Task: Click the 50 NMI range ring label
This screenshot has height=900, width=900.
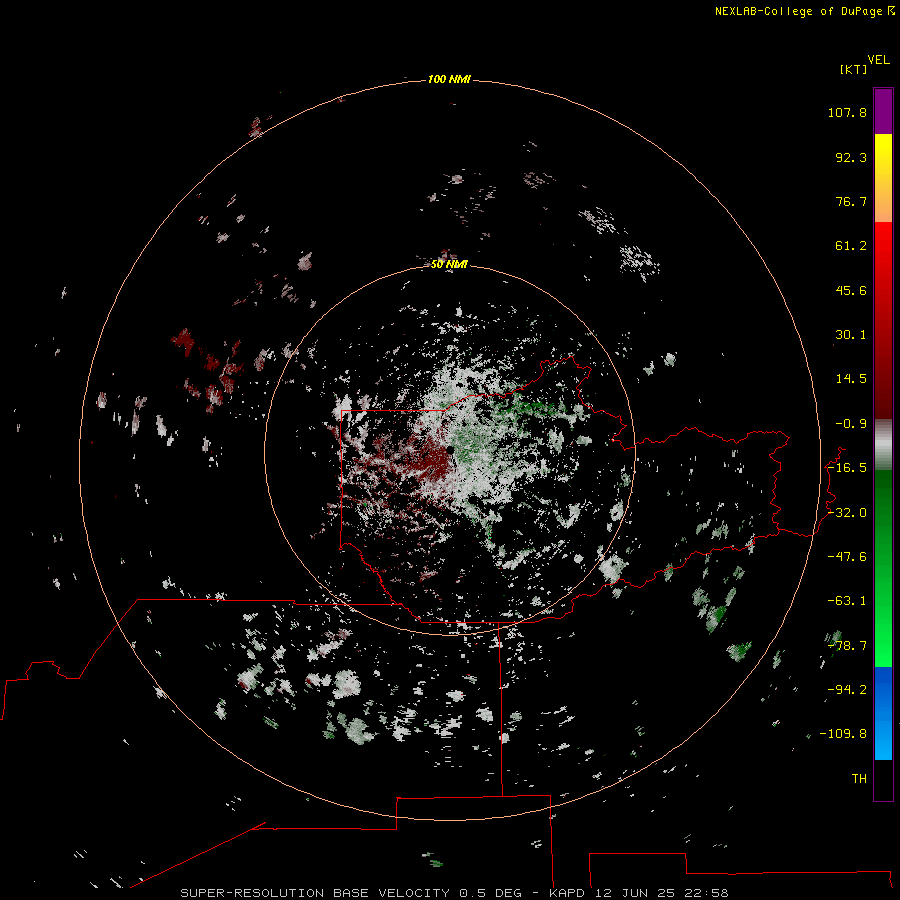Action: click(449, 264)
